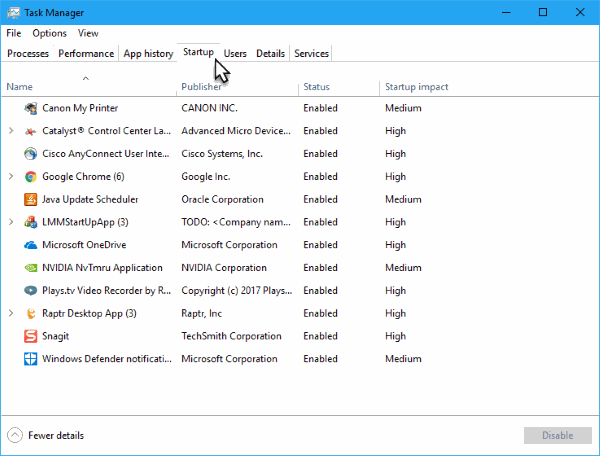Select the NVIDIA NvTmru Application name
600x456 pixels.
[102, 268]
